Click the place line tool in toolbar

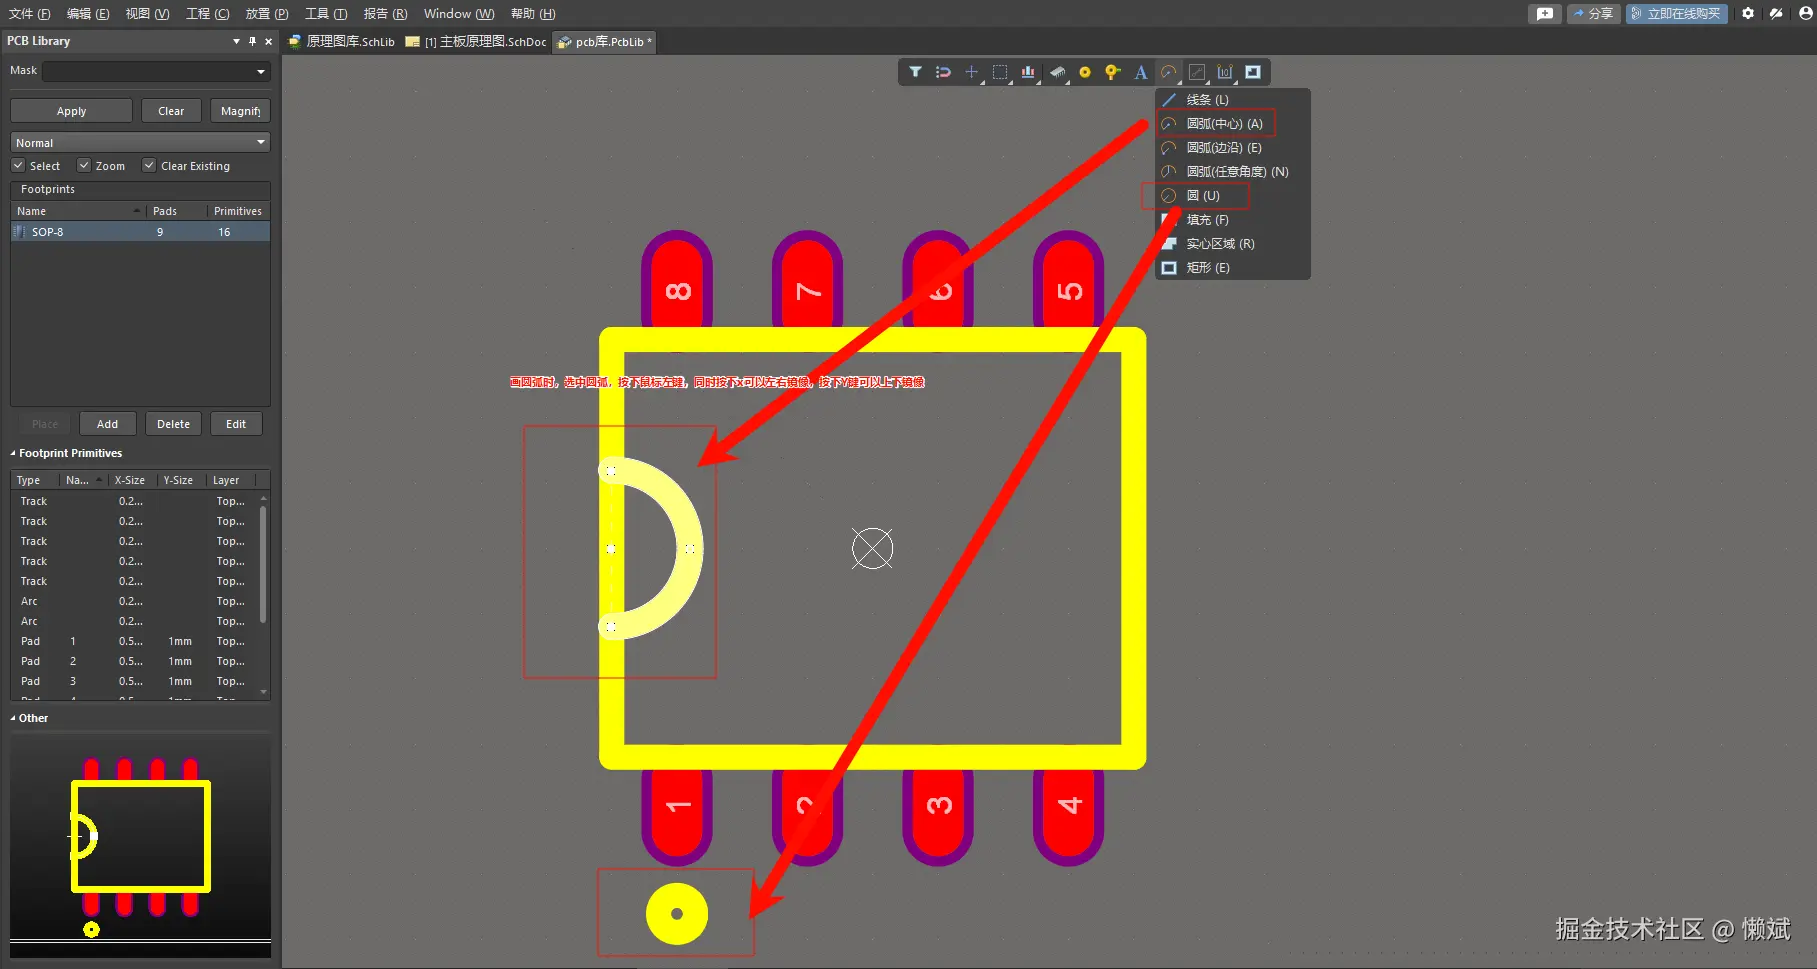click(1197, 72)
